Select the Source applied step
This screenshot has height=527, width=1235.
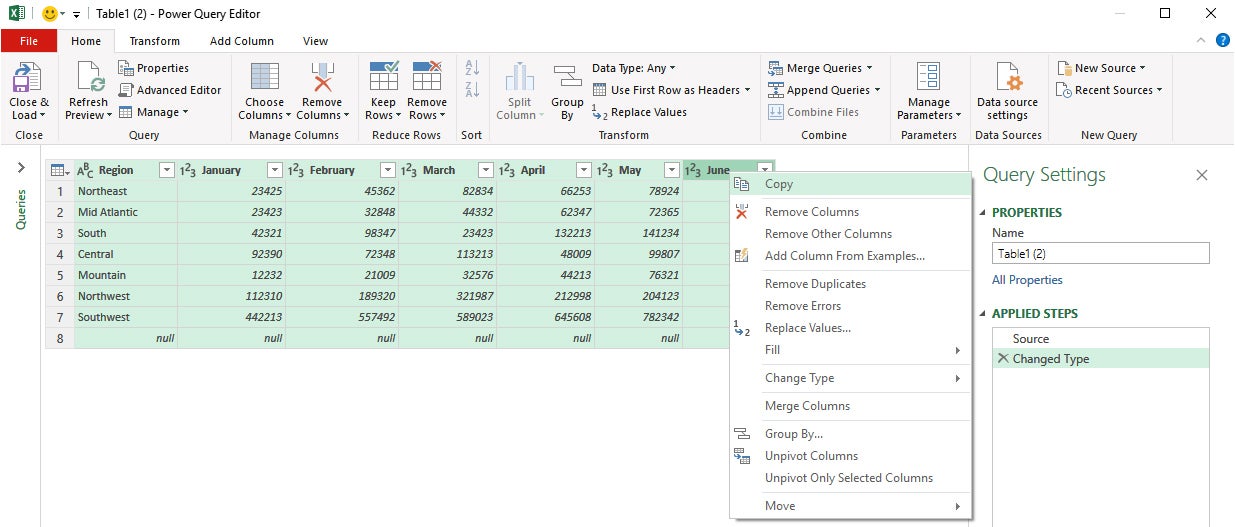tap(1101, 339)
